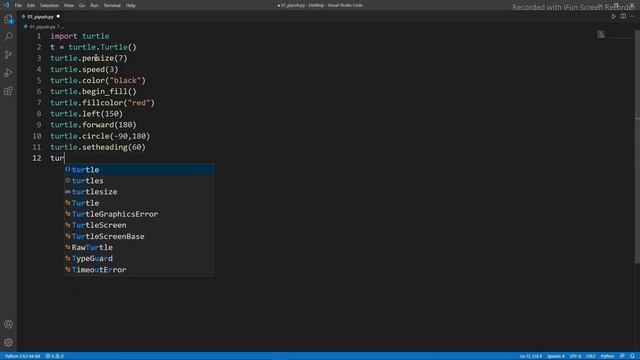
Task: Choose 'TimeoutError' suggestion
Action: (x=139, y=269)
